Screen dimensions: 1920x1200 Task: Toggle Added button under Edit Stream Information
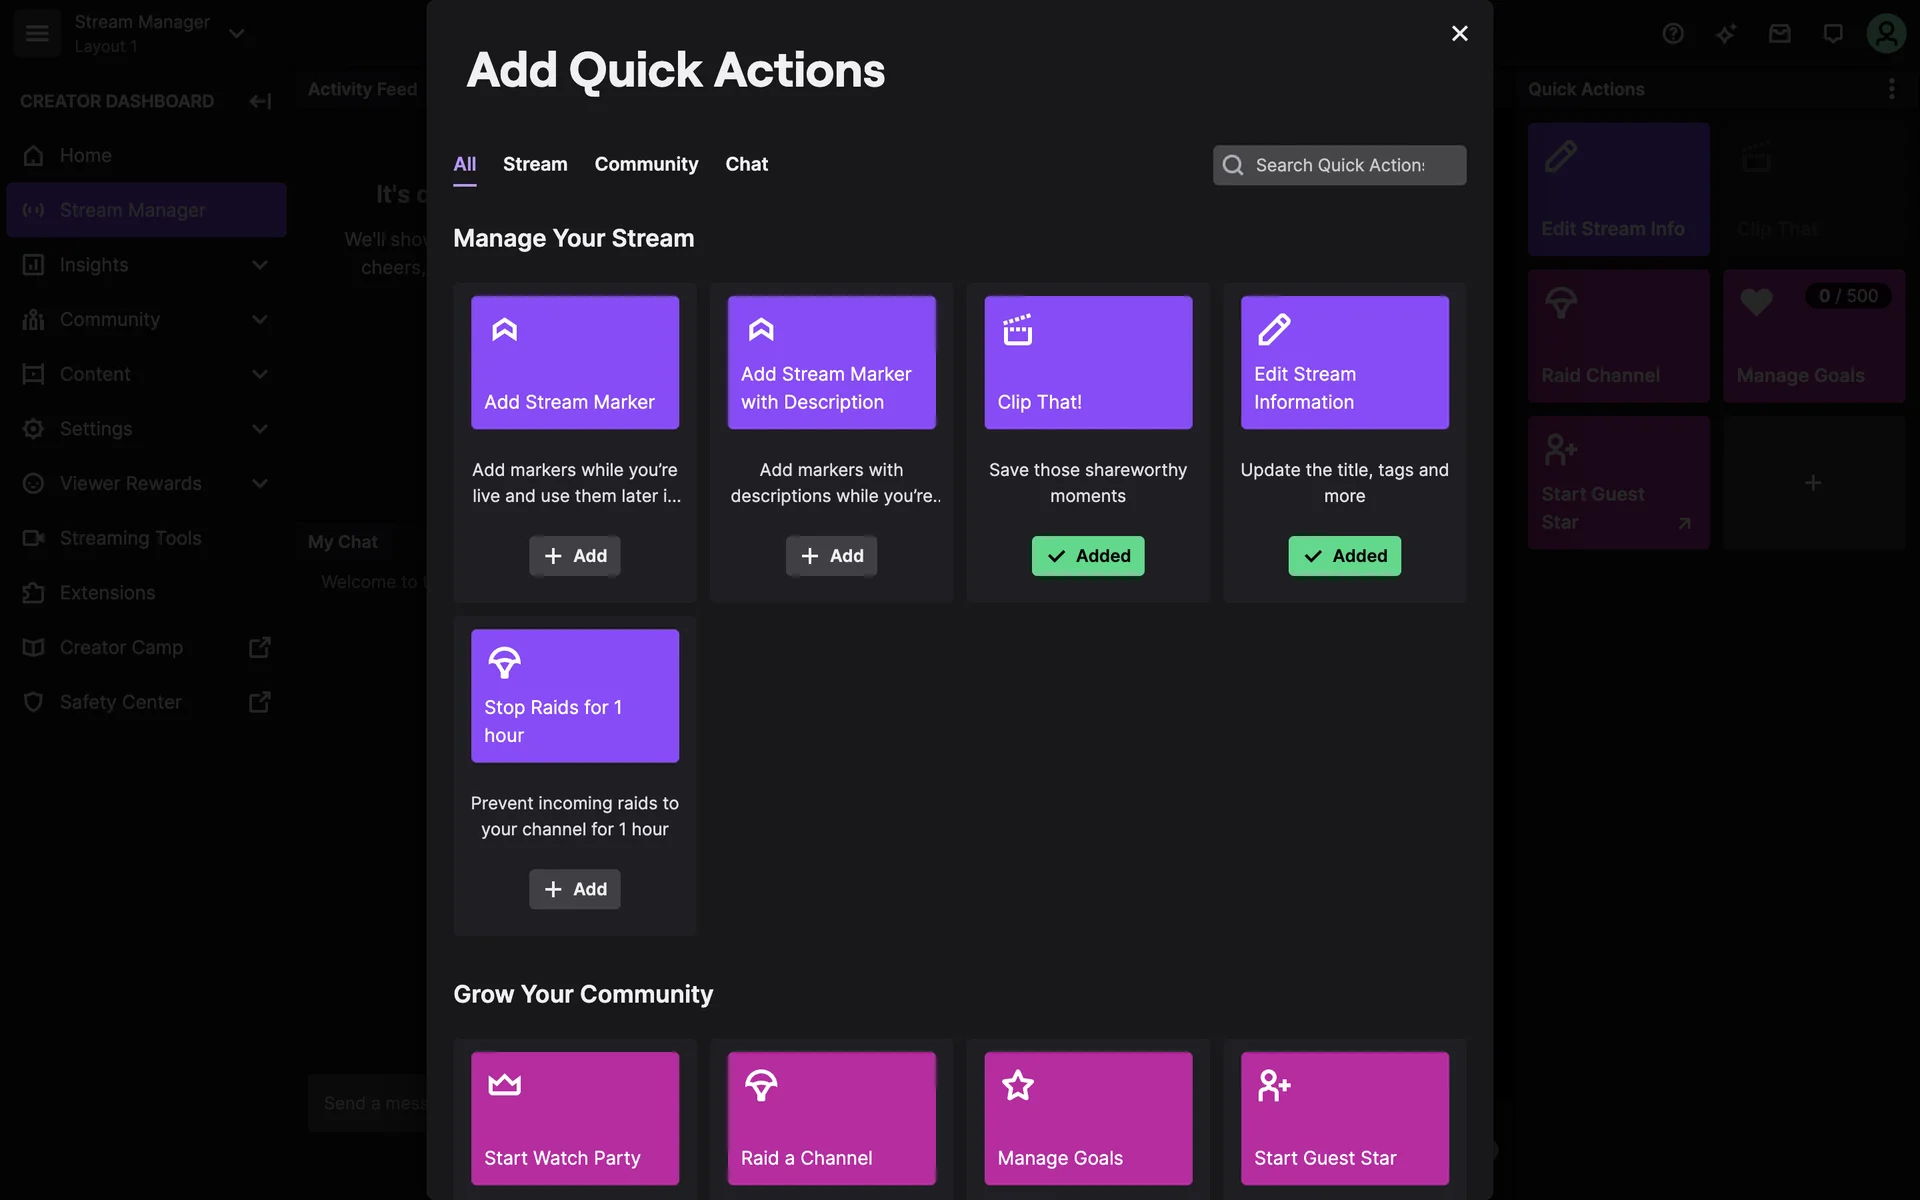[1344, 556]
